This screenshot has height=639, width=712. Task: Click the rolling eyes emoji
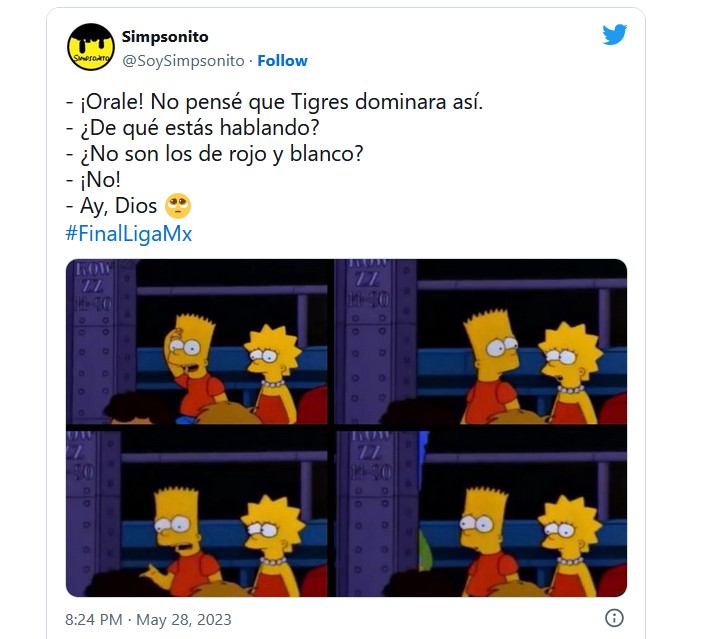pos(178,206)
